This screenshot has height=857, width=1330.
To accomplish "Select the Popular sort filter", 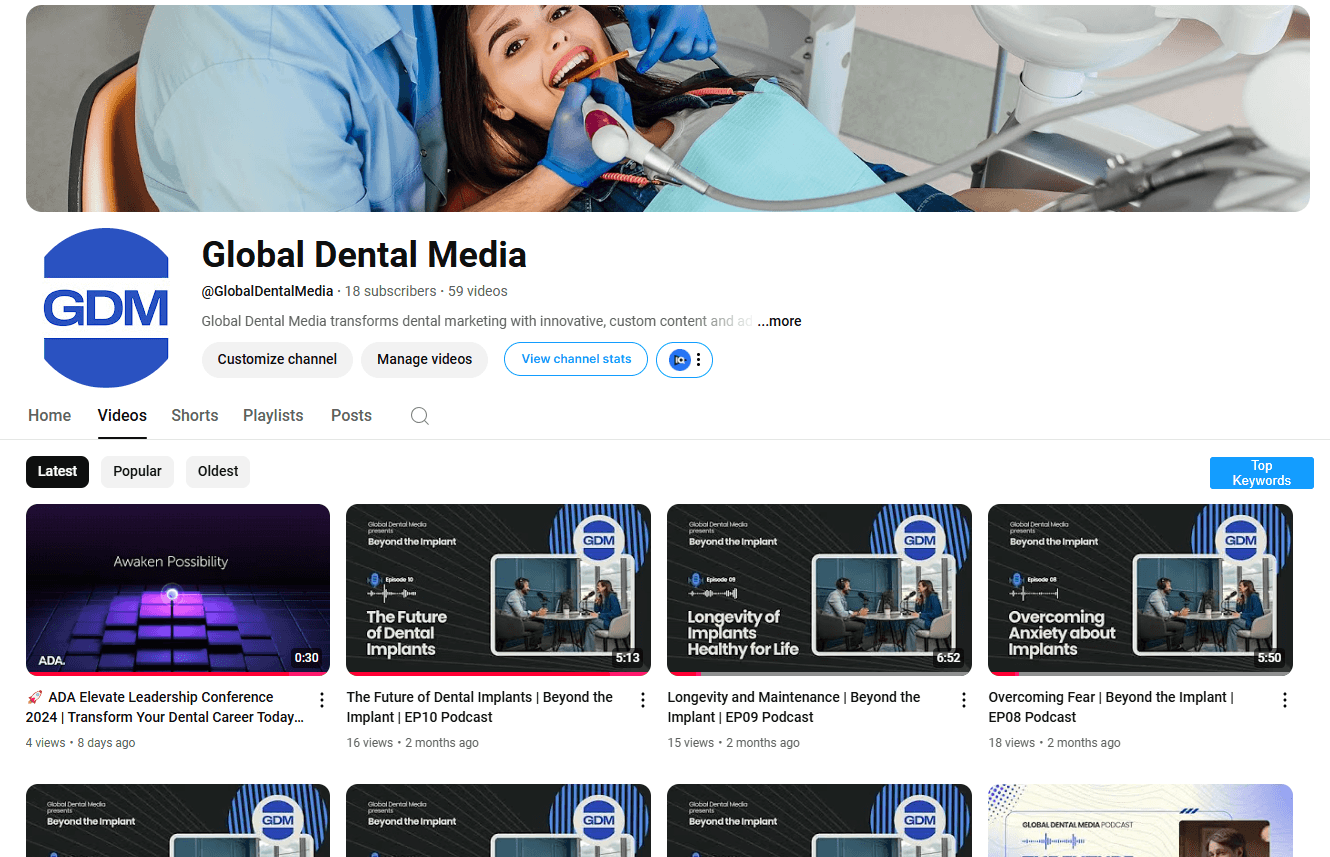I will point(137,472).
